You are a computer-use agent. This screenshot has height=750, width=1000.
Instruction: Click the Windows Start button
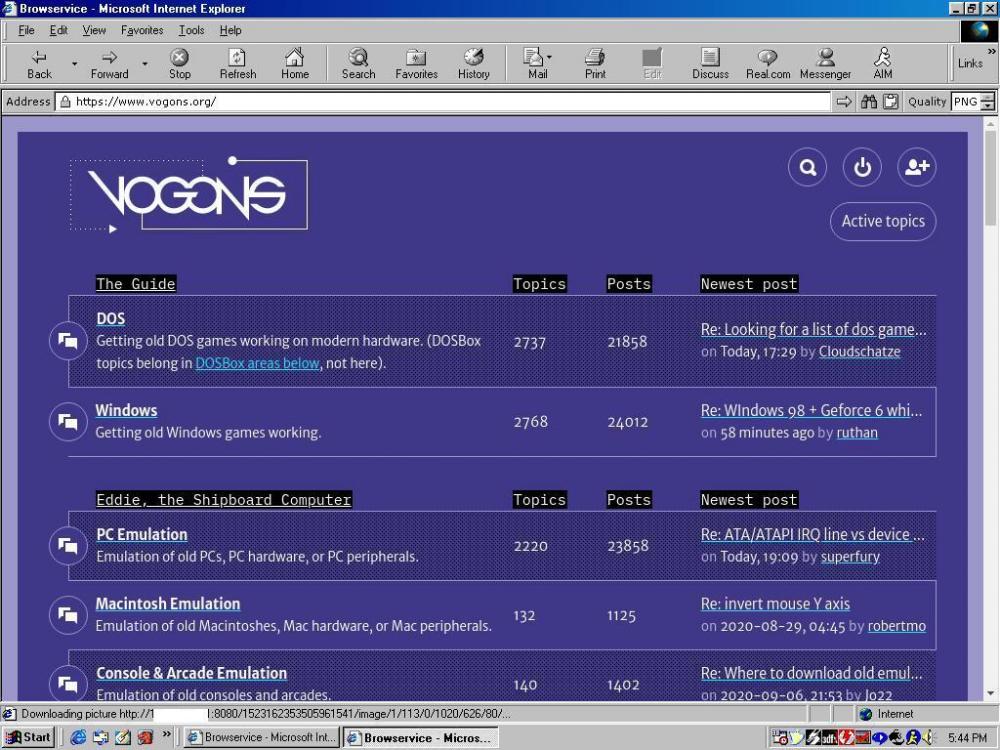(x=28, y=737)
